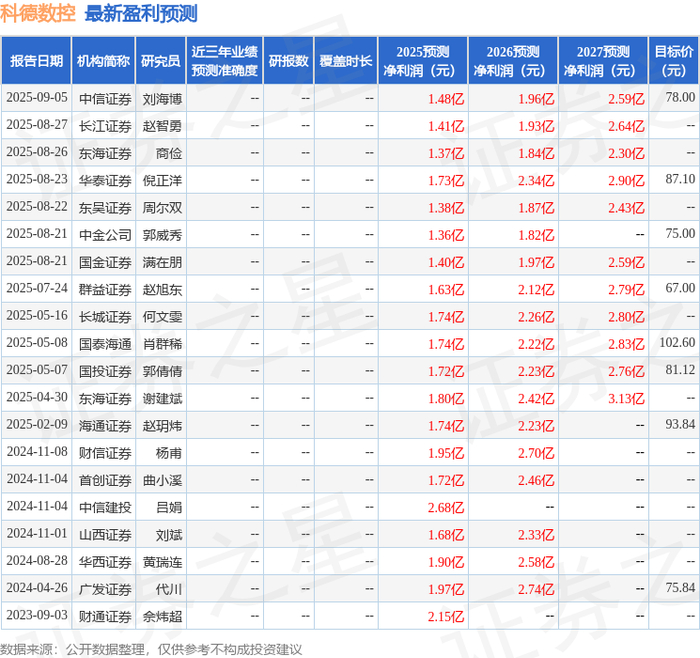Click the 机构简称 column header
The width and height of the screenshot is (700, 658).
click(103, 61)
